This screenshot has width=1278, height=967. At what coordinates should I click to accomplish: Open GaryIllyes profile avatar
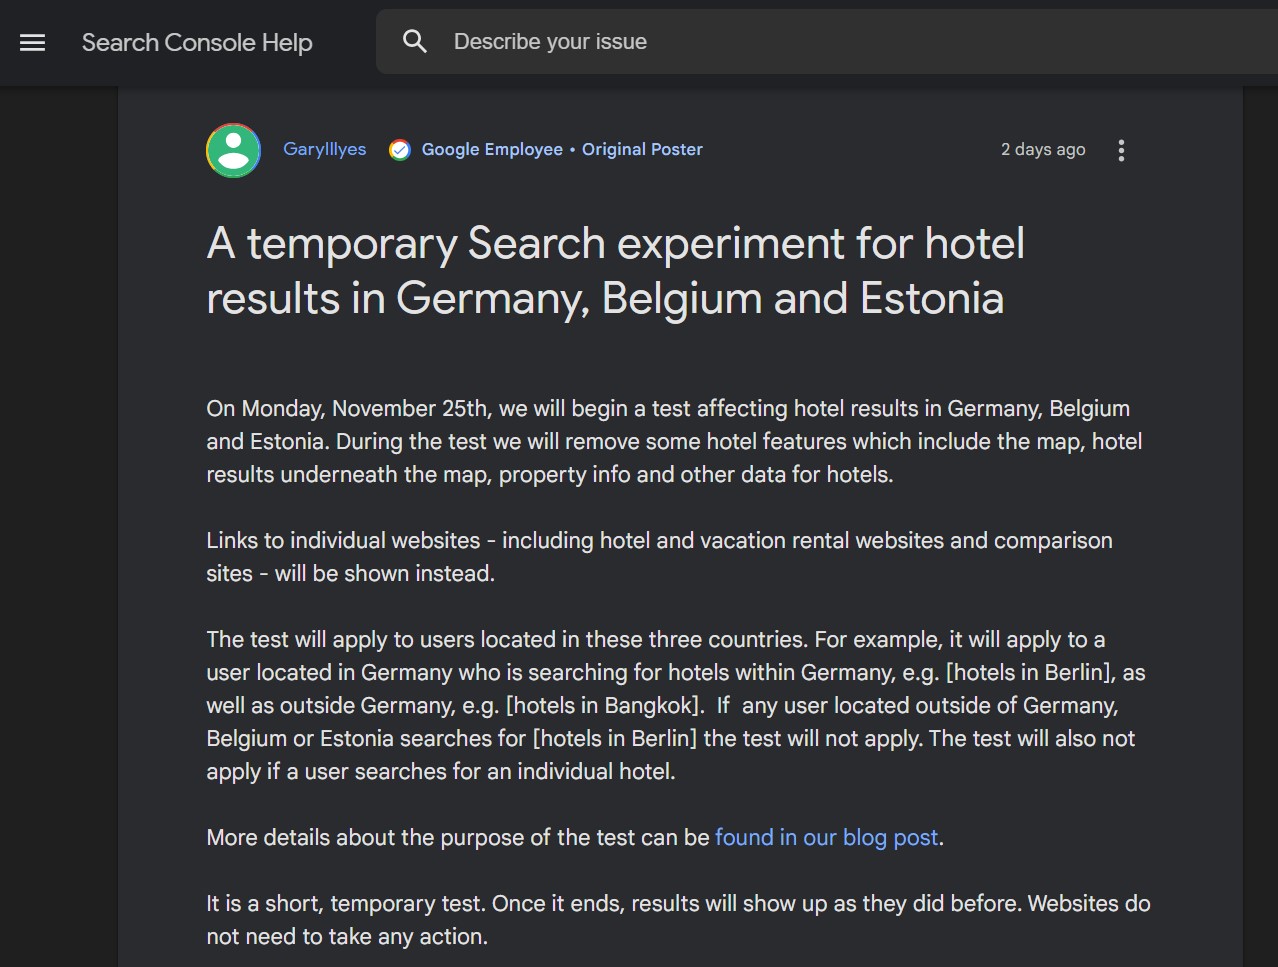point(233,150)
